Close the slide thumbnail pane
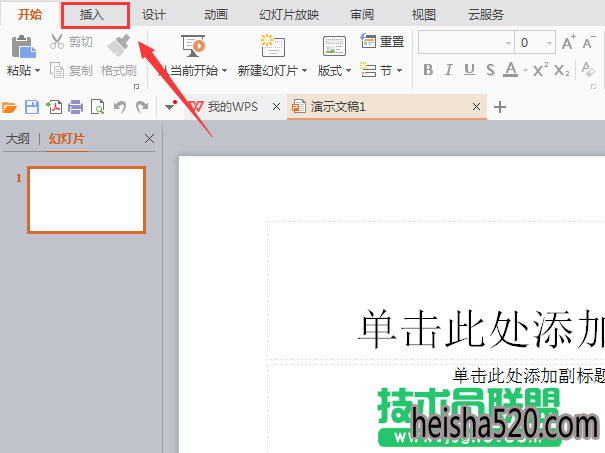605x453 pixels. pyautogui.click(x=149, y=139)
